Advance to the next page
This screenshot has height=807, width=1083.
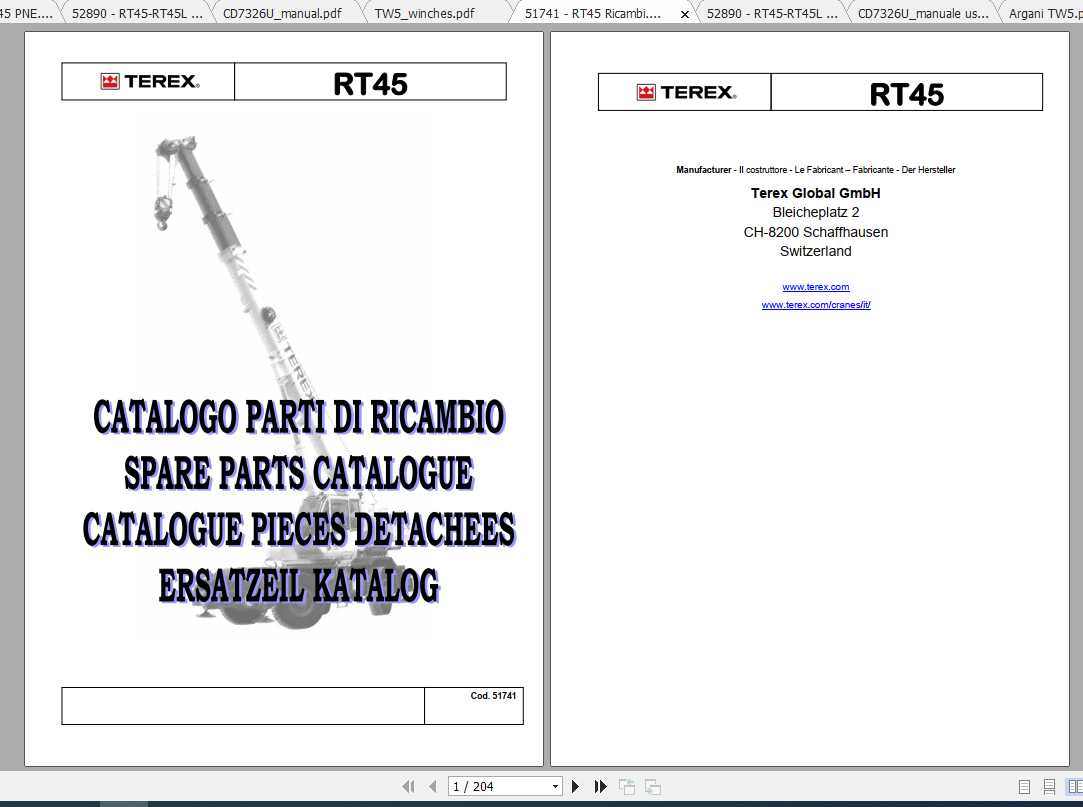[x=576, y=787]
